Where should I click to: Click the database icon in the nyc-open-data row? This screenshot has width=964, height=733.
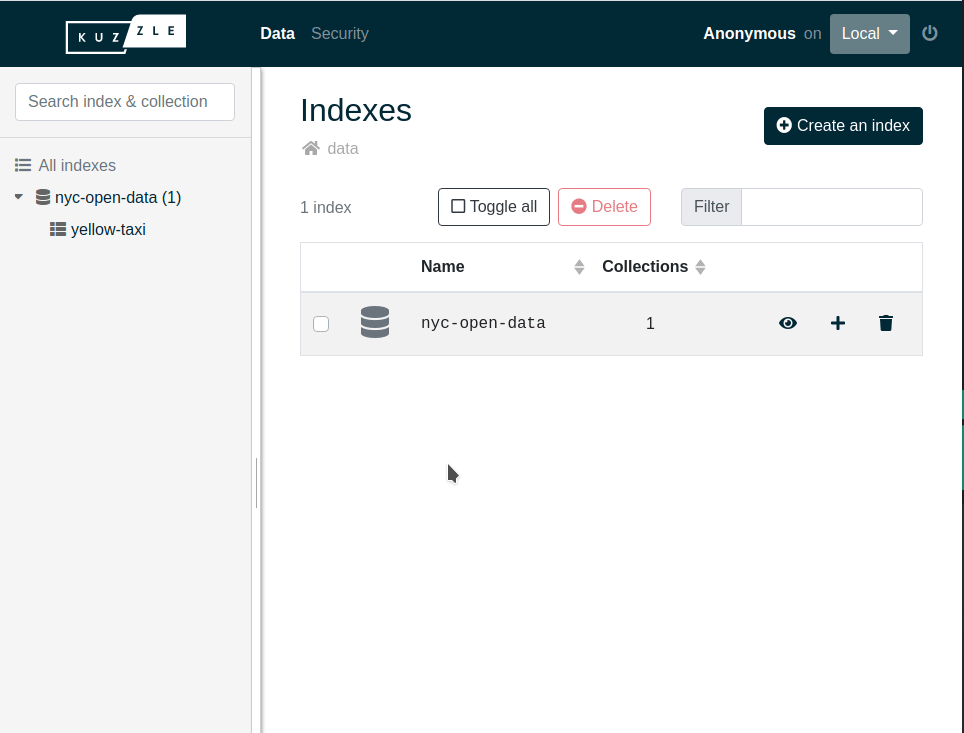[x=375, y=322]
